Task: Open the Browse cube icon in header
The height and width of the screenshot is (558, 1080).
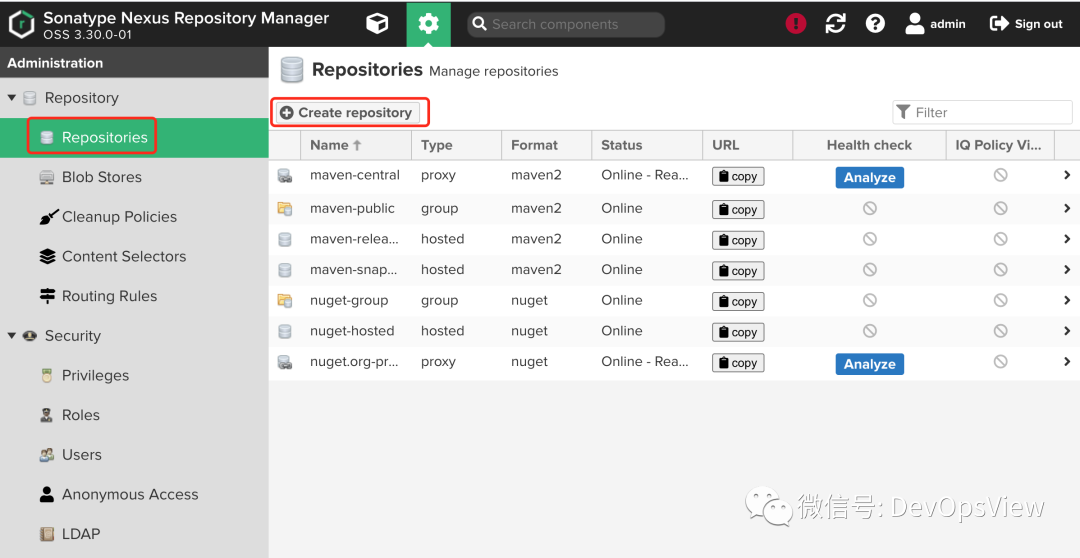Action: coord(377,24)
